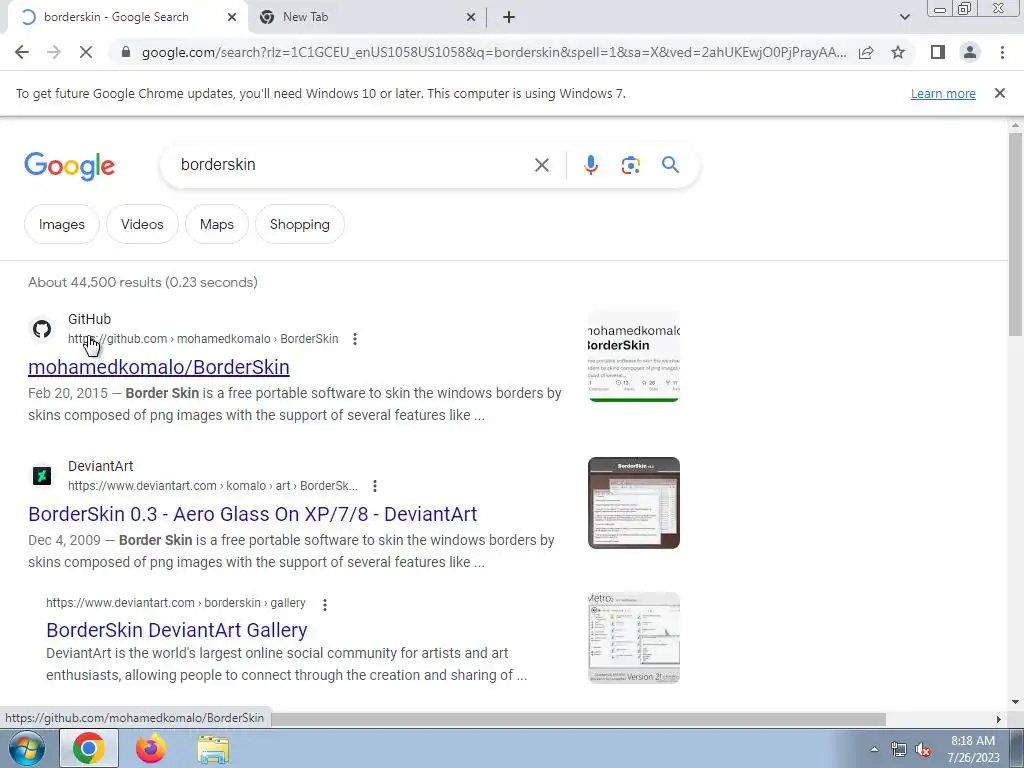
Task: Close the New Tab tab
Action: coord(471,18)
